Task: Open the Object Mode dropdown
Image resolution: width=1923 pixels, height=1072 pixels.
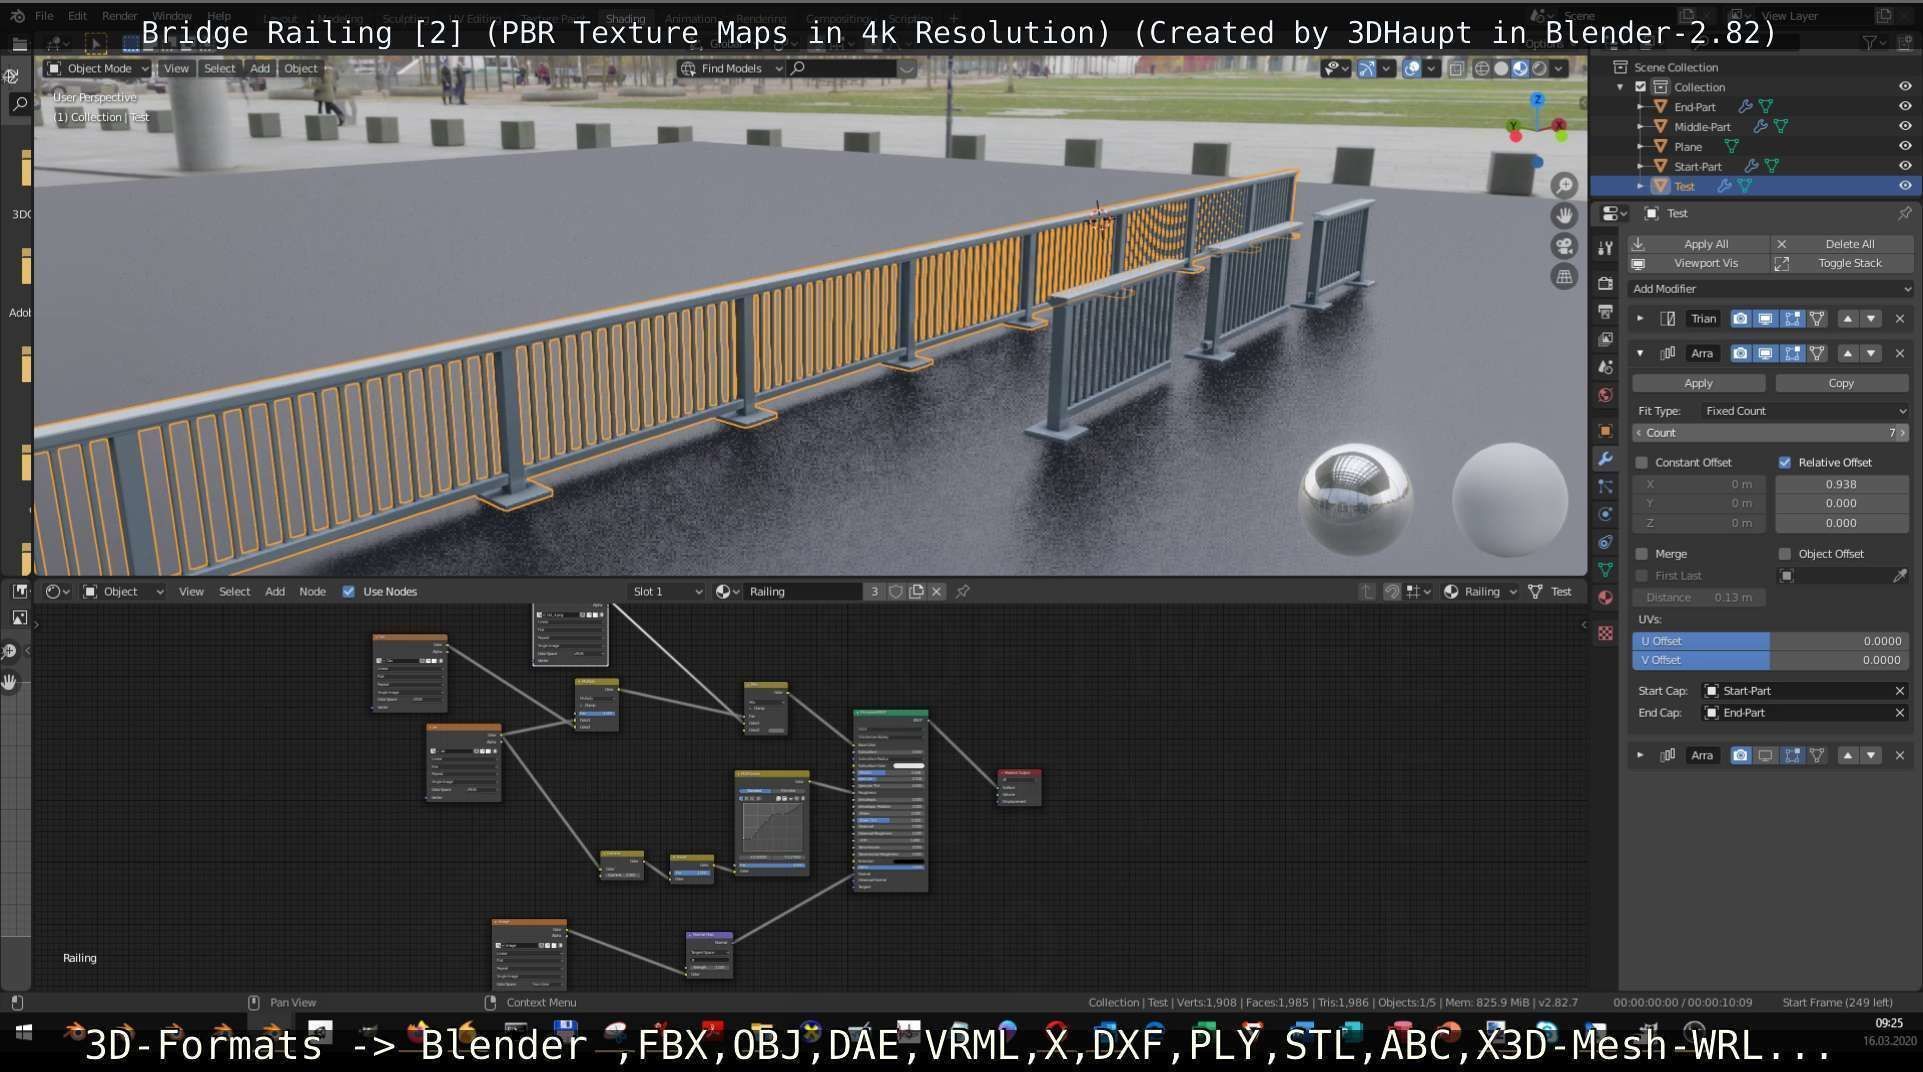Action: [97, 68]
